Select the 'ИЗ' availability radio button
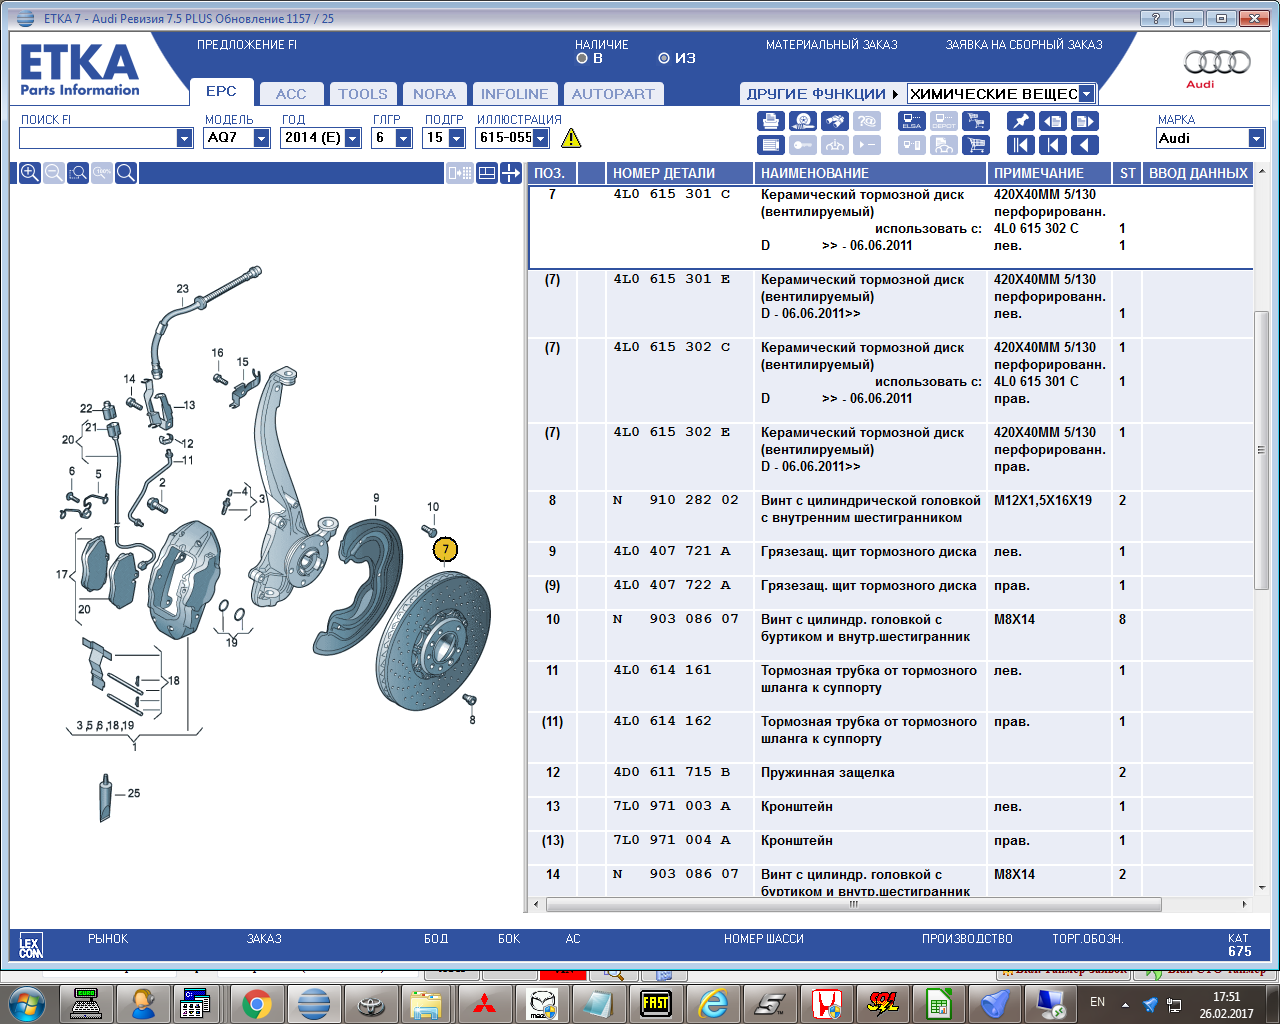The height and width of the screenshot is (1024, 1280). pos(664,58)
